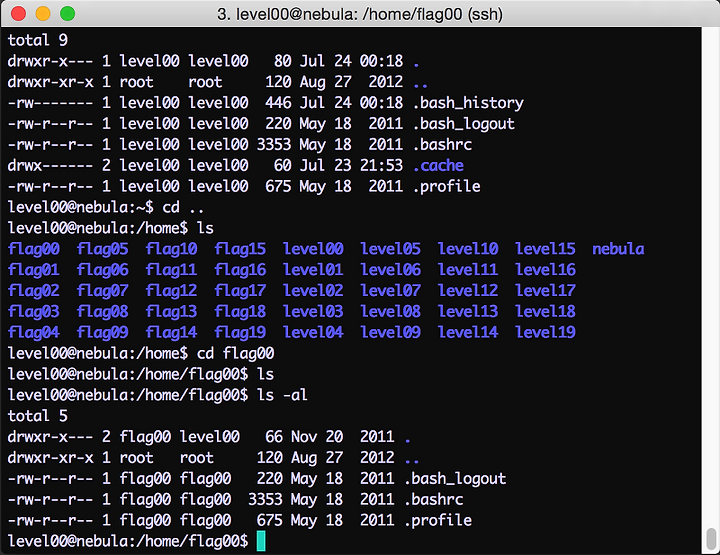Click the level09 directory name
This screenshot has width=720, height=555.
[391, 332]
